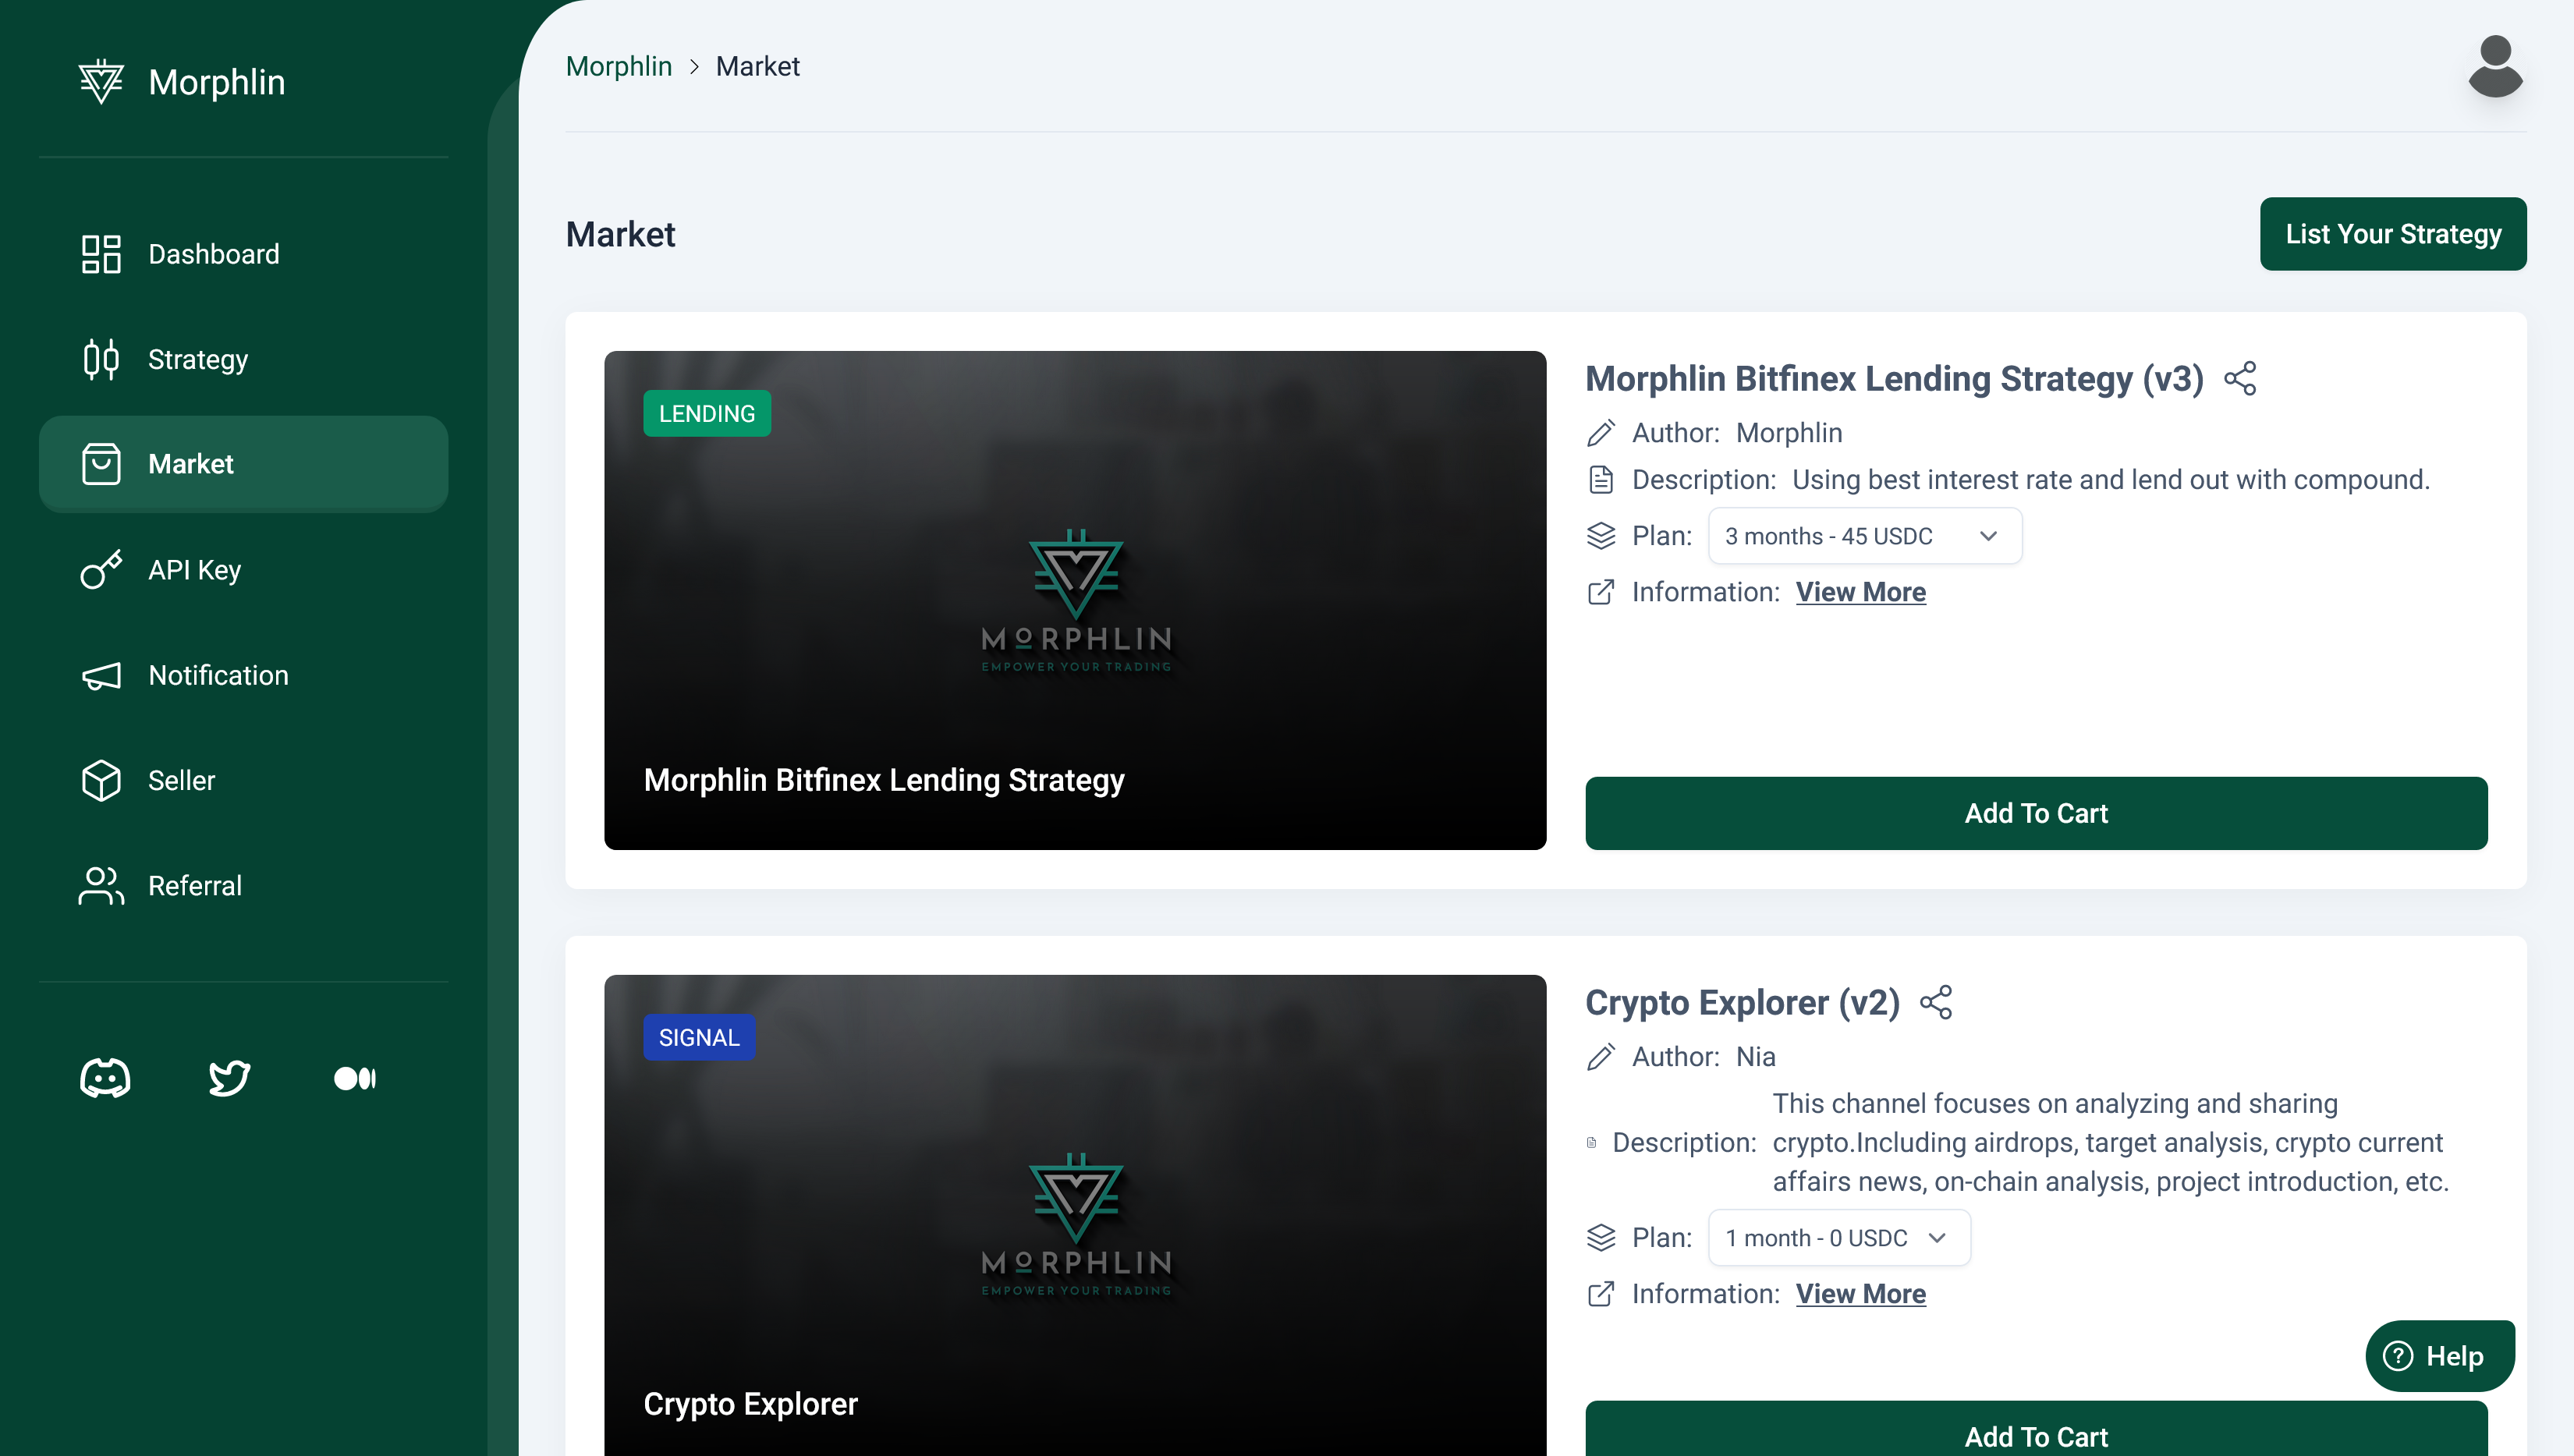Open the Discord icon link
Viewport: 2574px width, 1456px height.
click(105, 1078)
